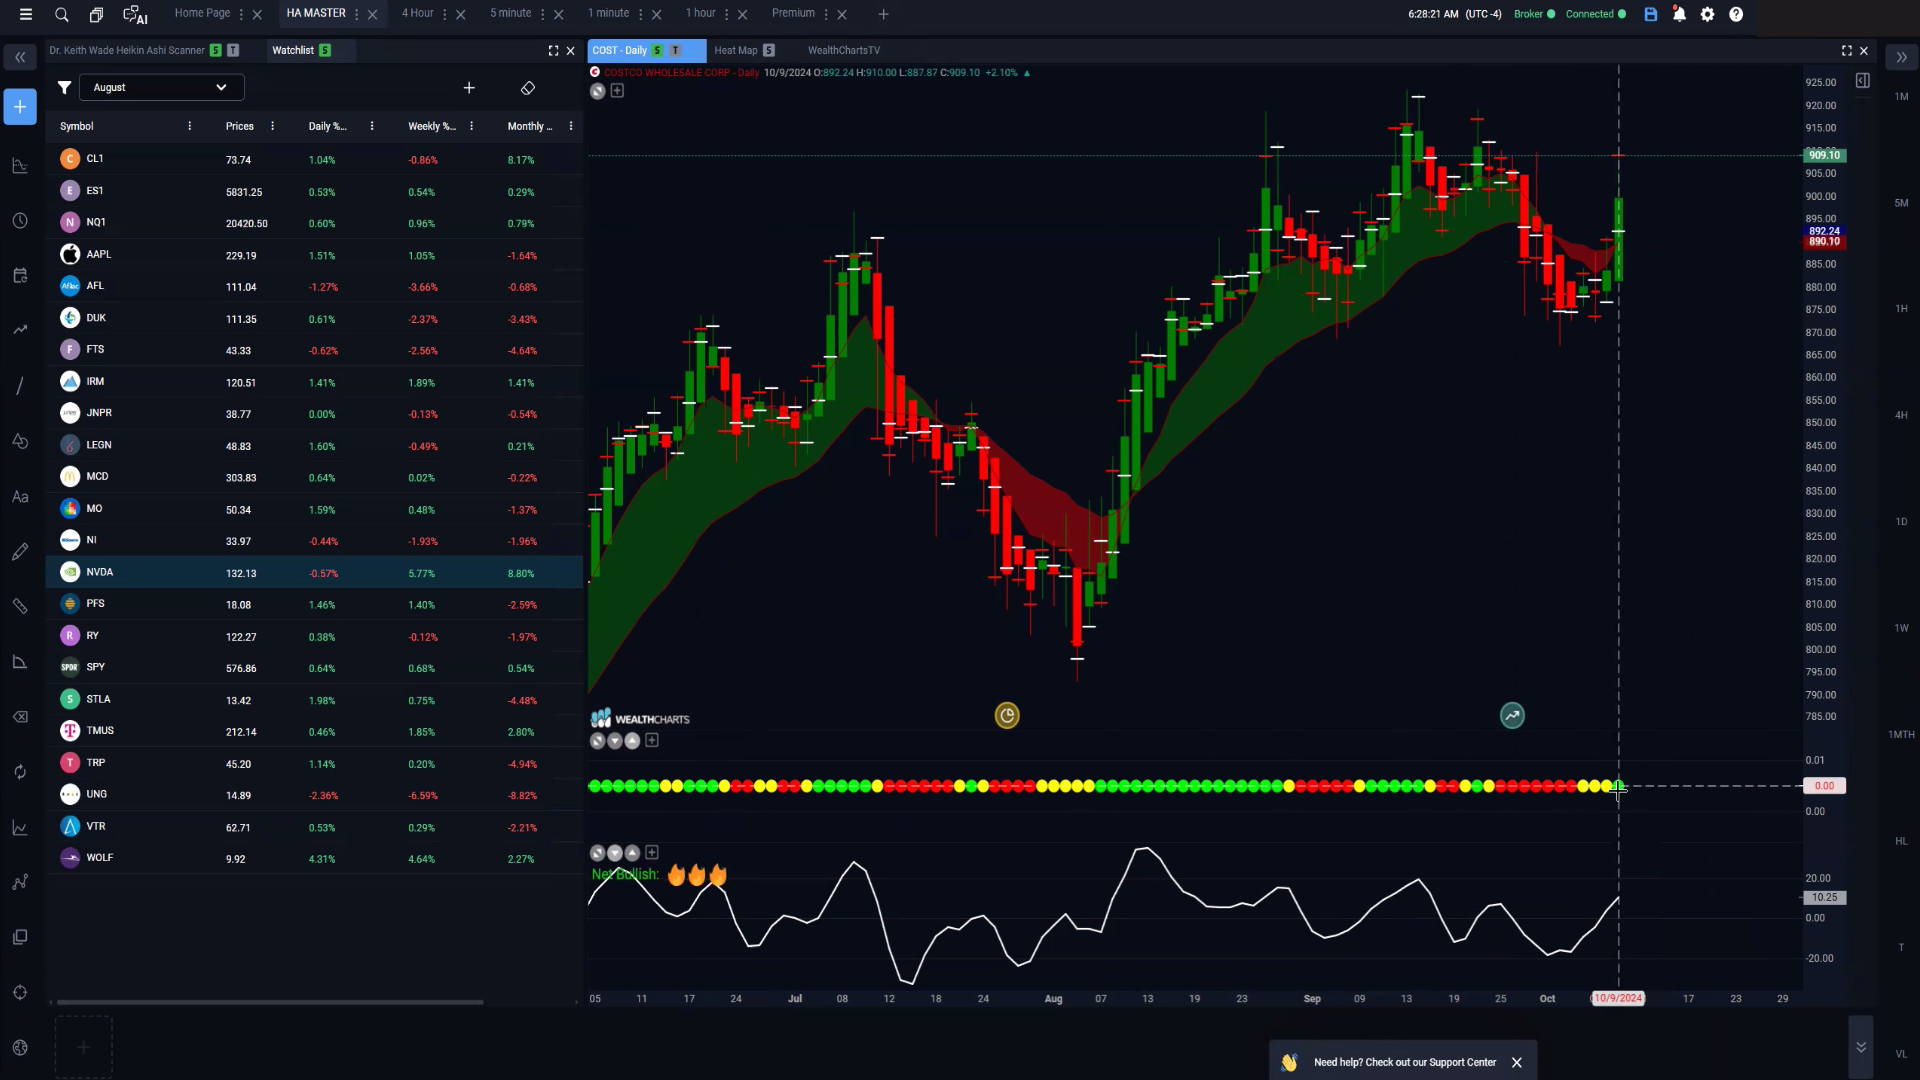Add a symbol to the watchlist with plus

coord(469,88)
